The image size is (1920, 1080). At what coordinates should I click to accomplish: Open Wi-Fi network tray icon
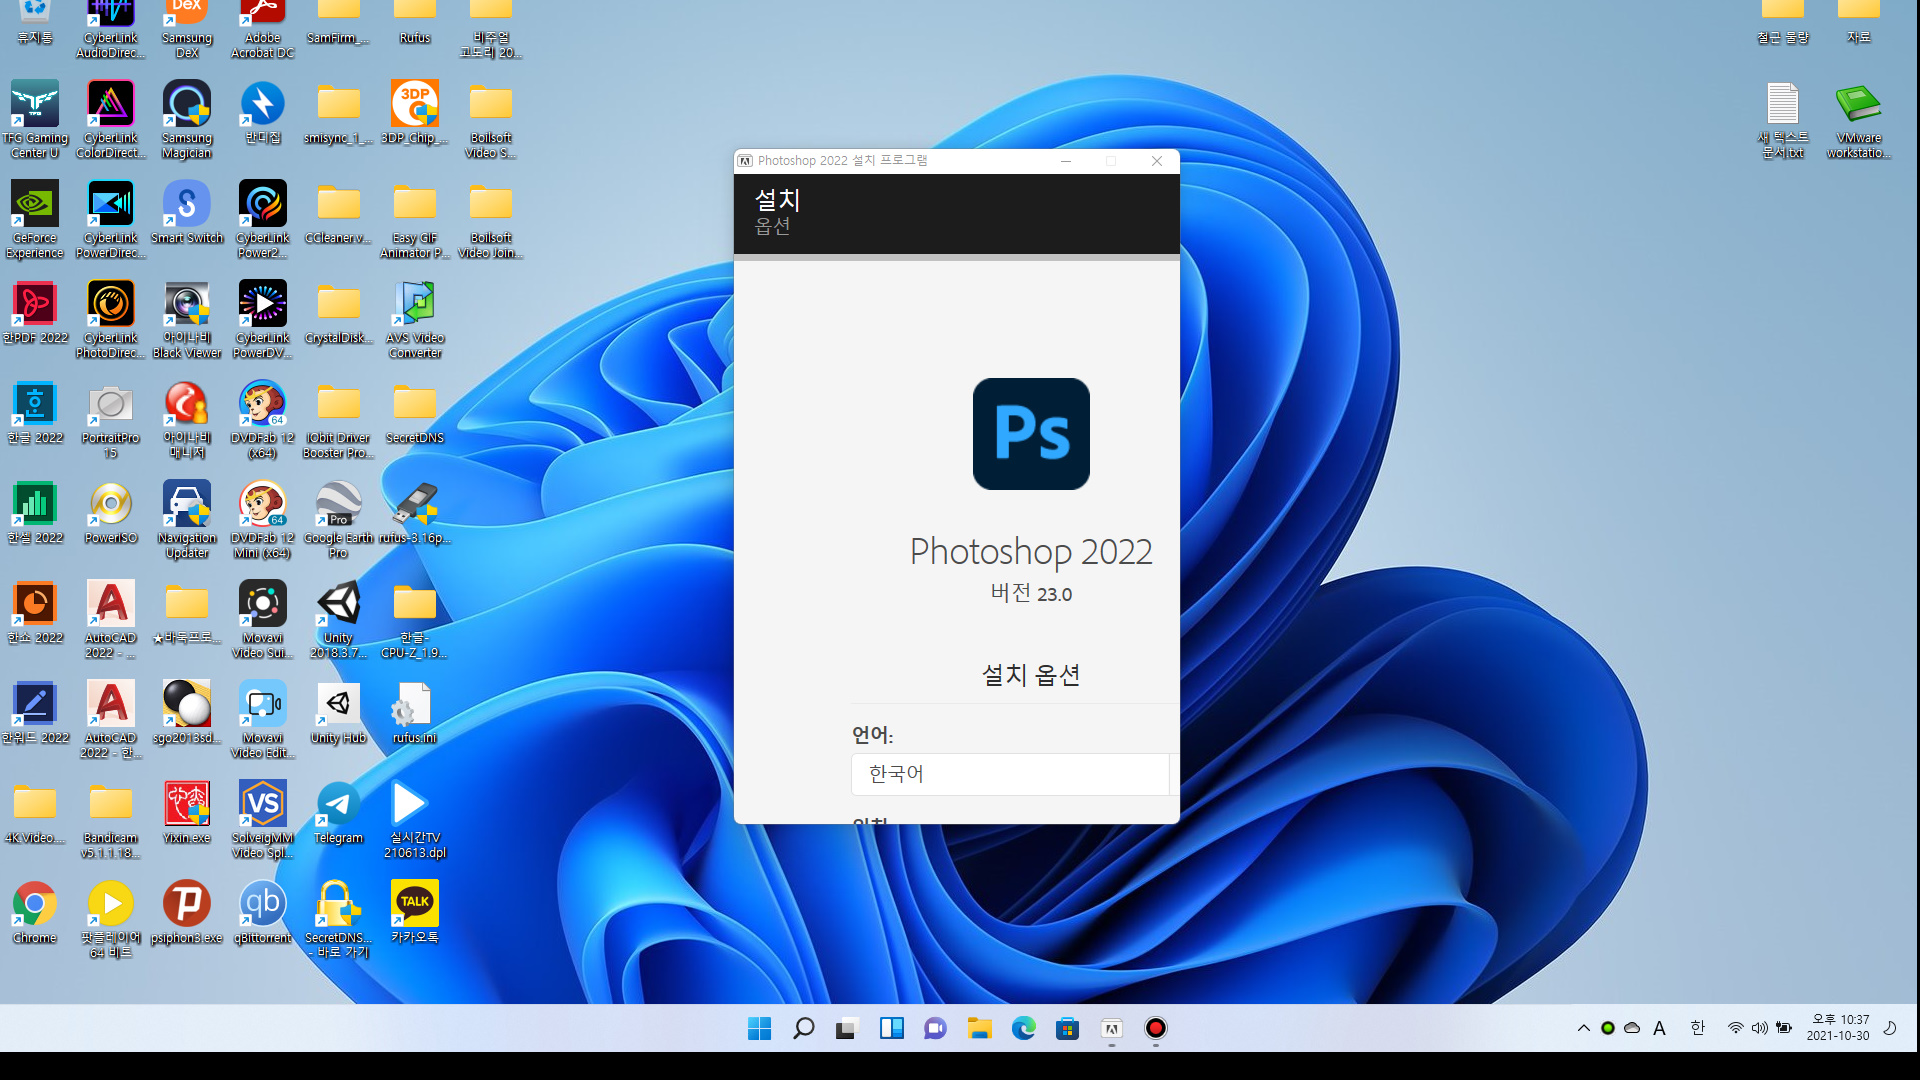pyautogui.click(x=1735, y=1028)
